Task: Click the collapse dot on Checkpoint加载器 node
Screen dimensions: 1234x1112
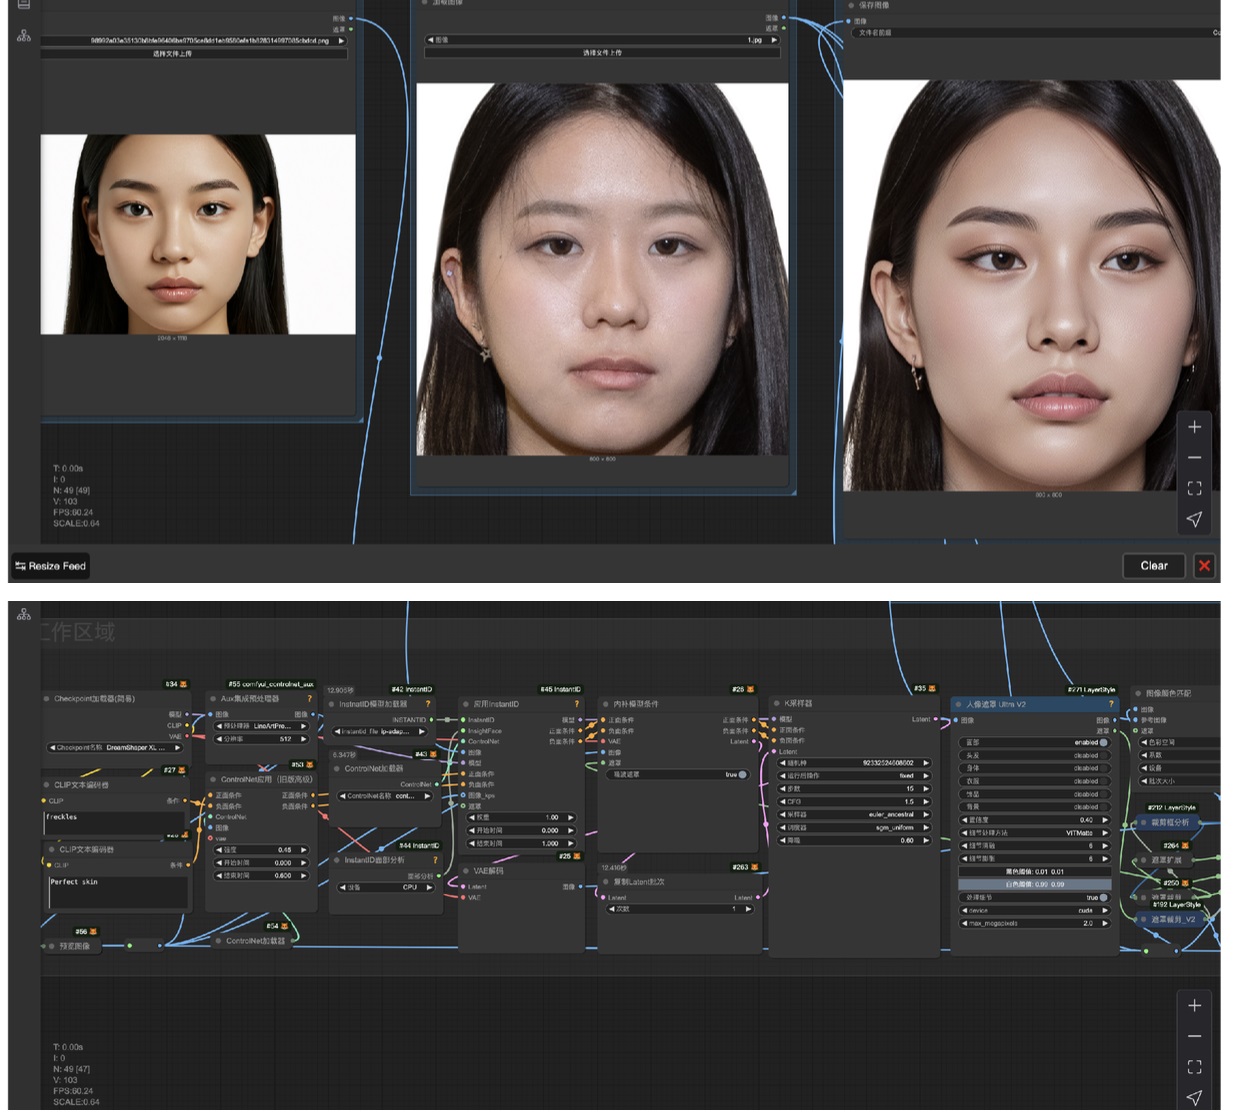Action: click(47, 699)
